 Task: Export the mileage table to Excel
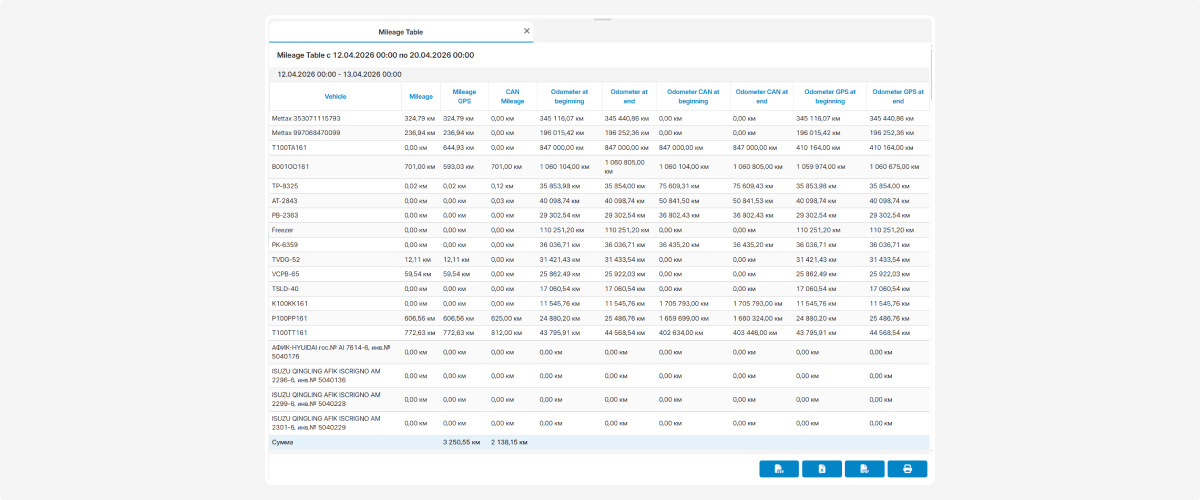[x=822, y=469]
